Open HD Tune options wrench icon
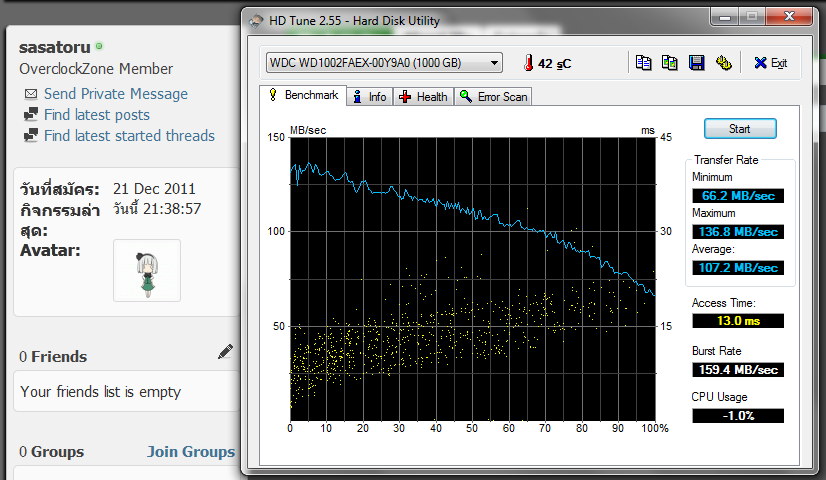This screenshot has height=480, width=826. coord(723,63)
